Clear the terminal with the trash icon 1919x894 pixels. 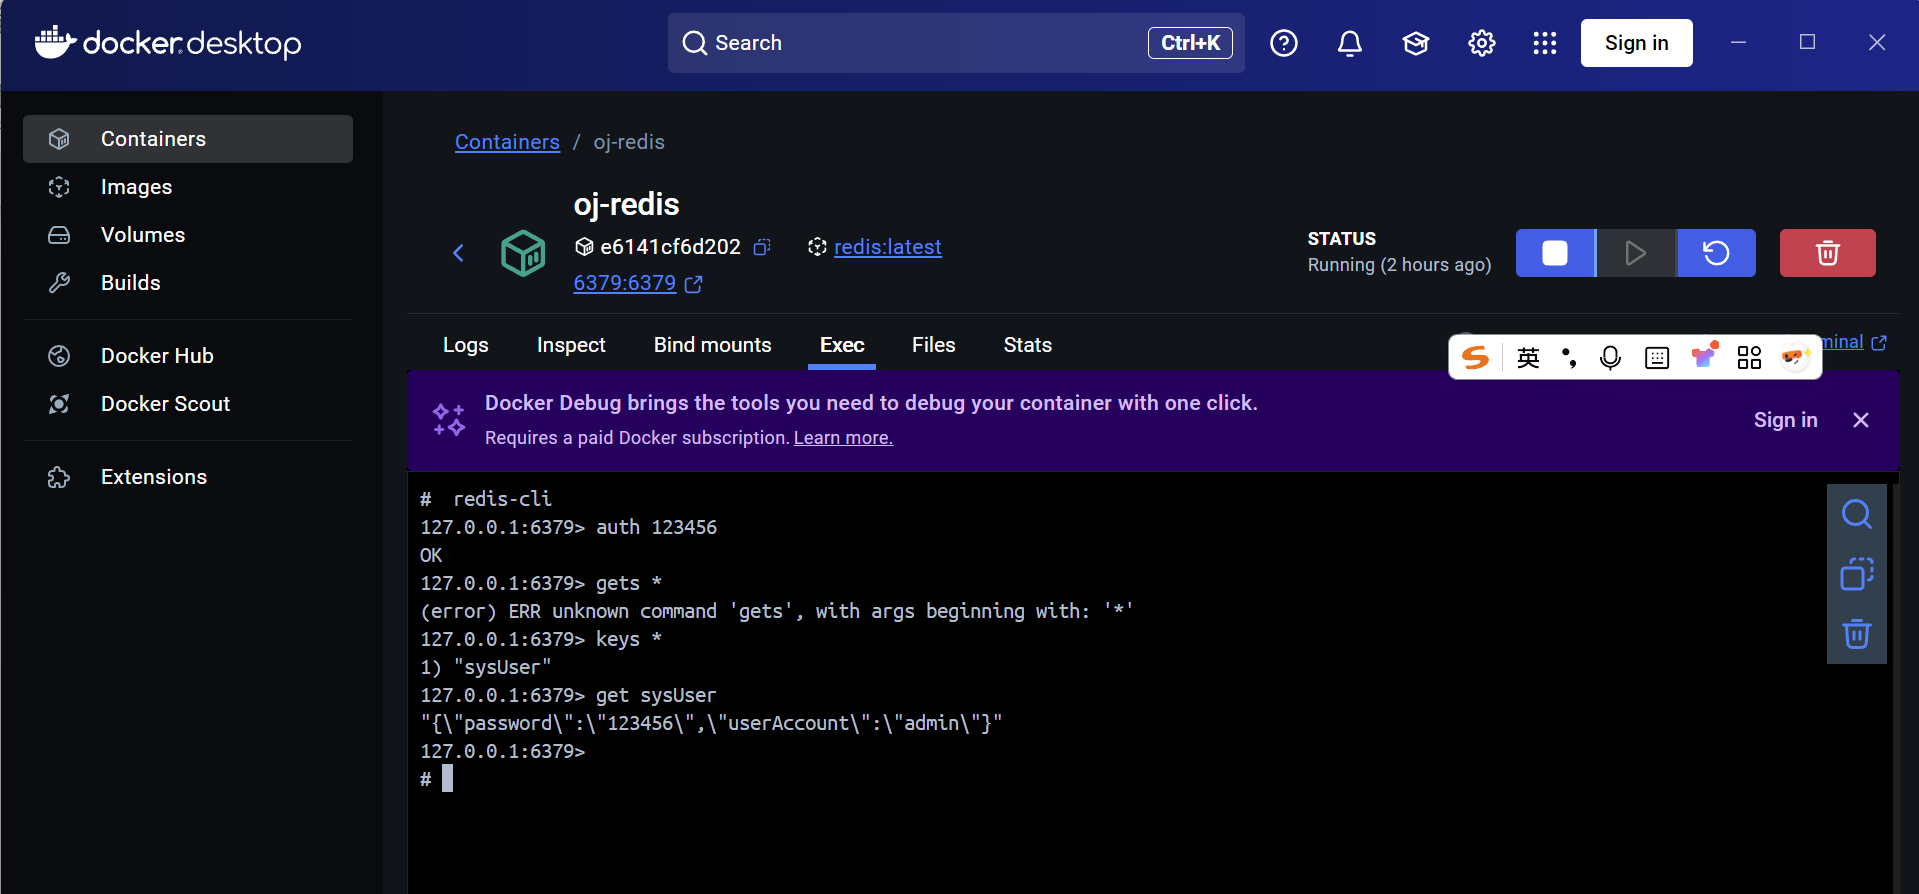click(x=1857, y=634)
